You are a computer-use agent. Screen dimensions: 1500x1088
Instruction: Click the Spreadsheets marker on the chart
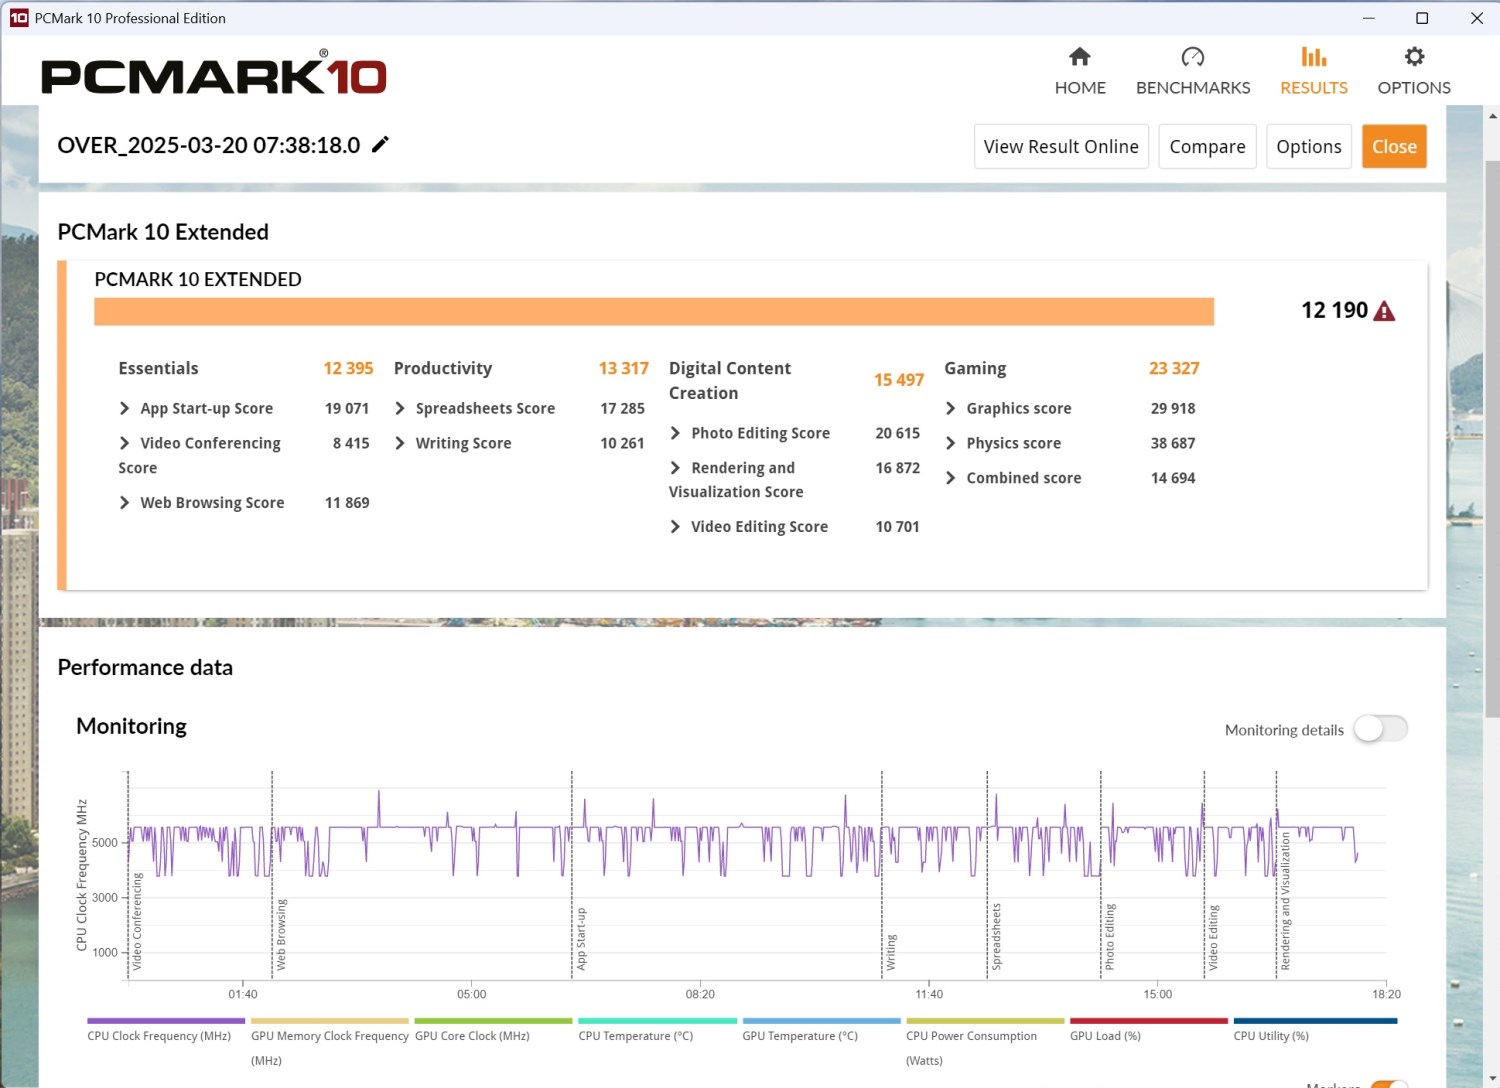(996, 936)
